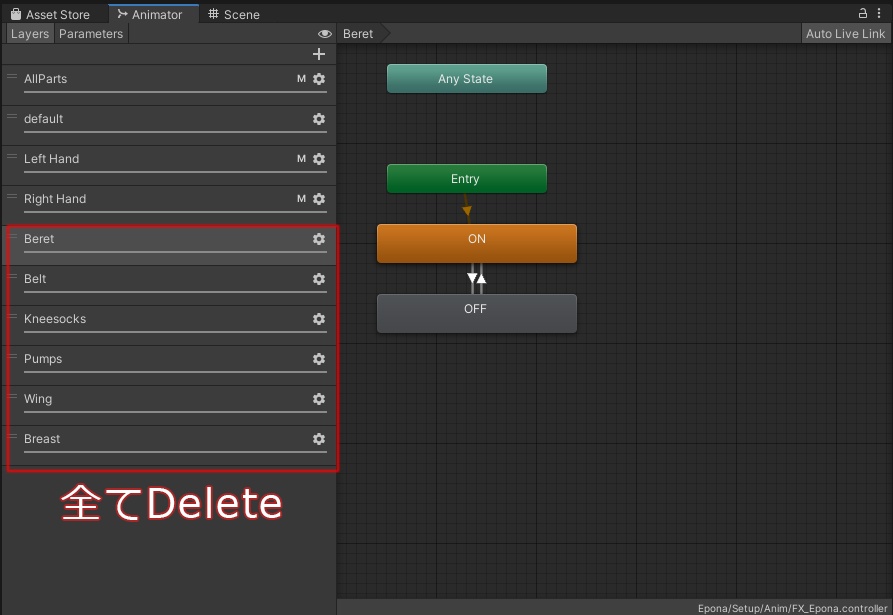Click drag handle of the default layer

pos(12,116)
